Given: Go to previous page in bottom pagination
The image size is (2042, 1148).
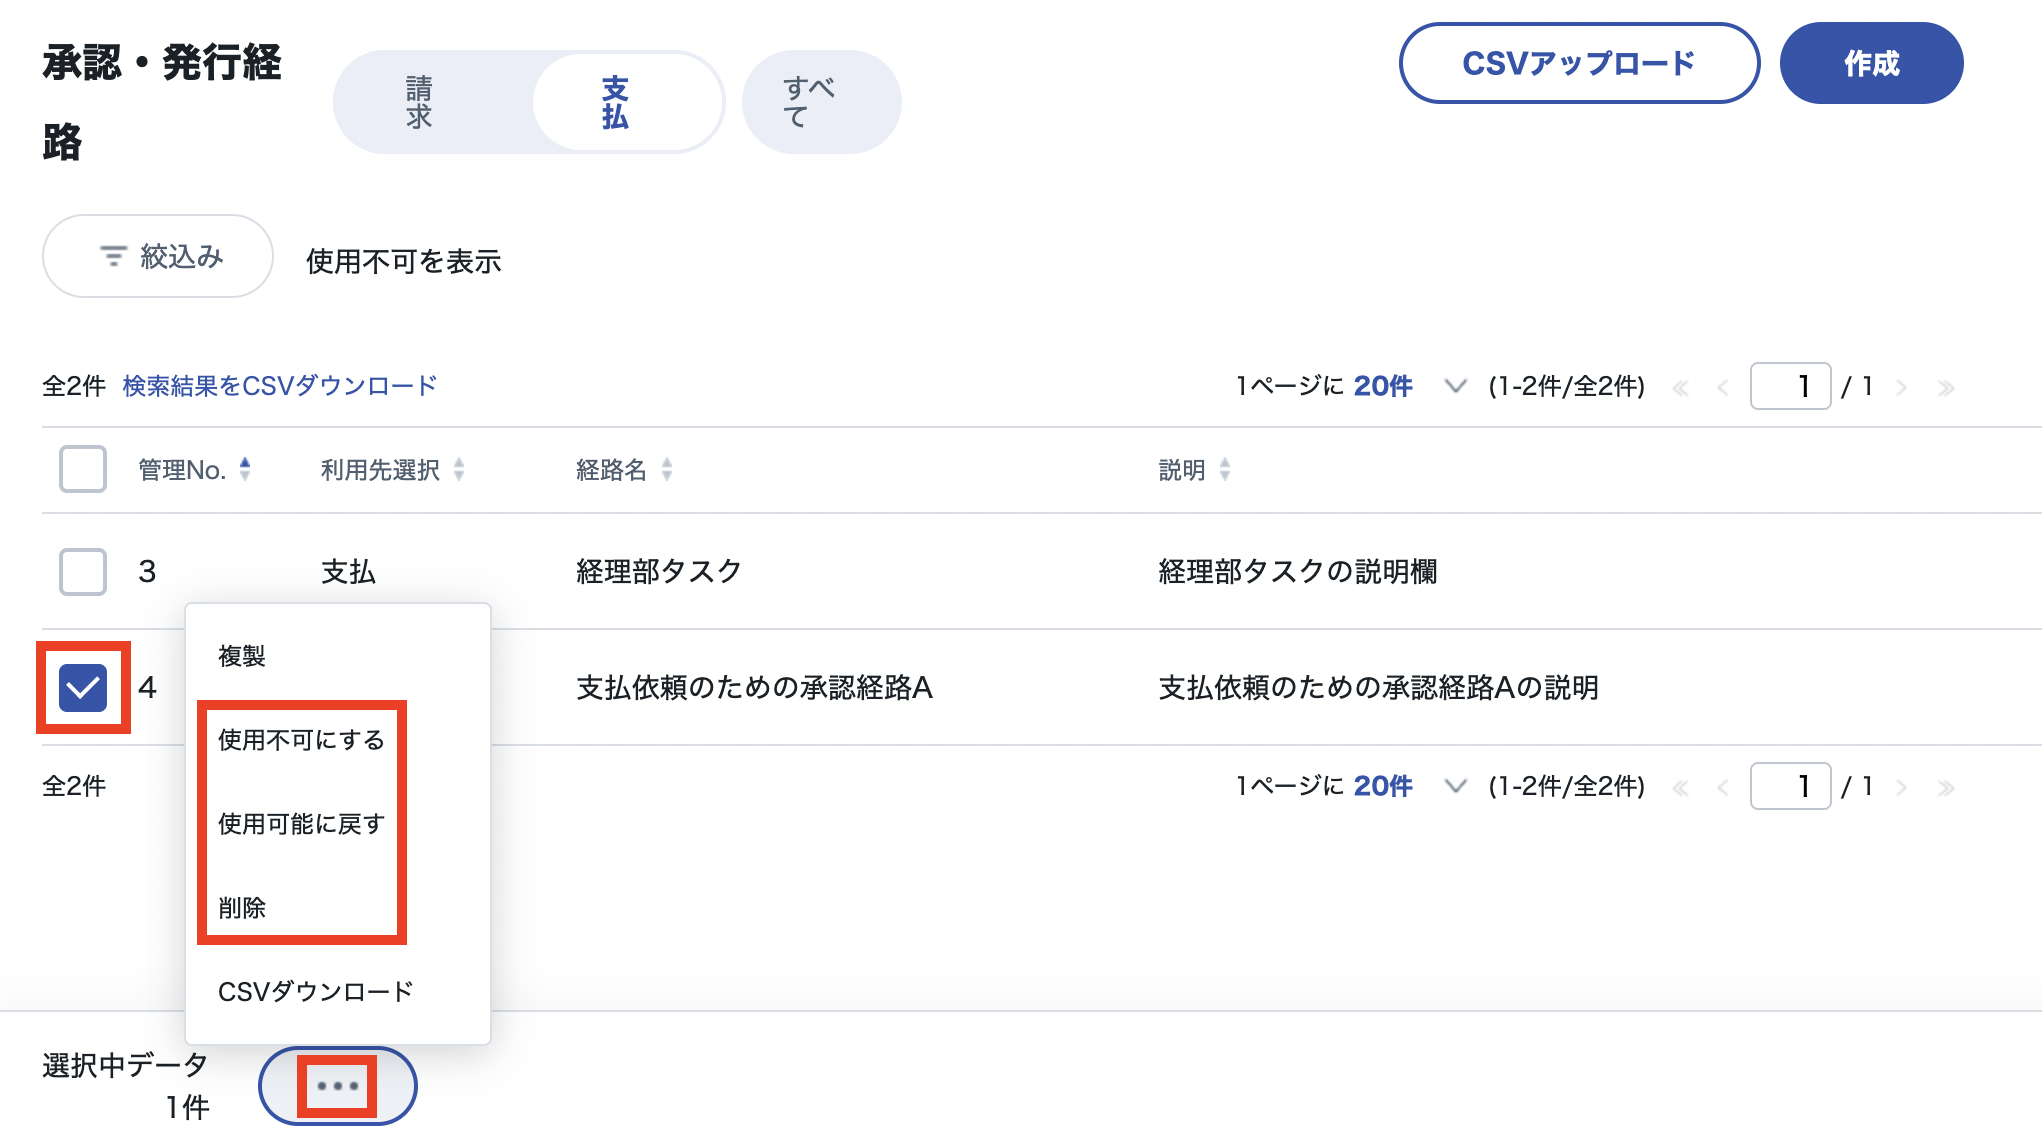Looking at the screenshot, I should (x=1723, y=788).
